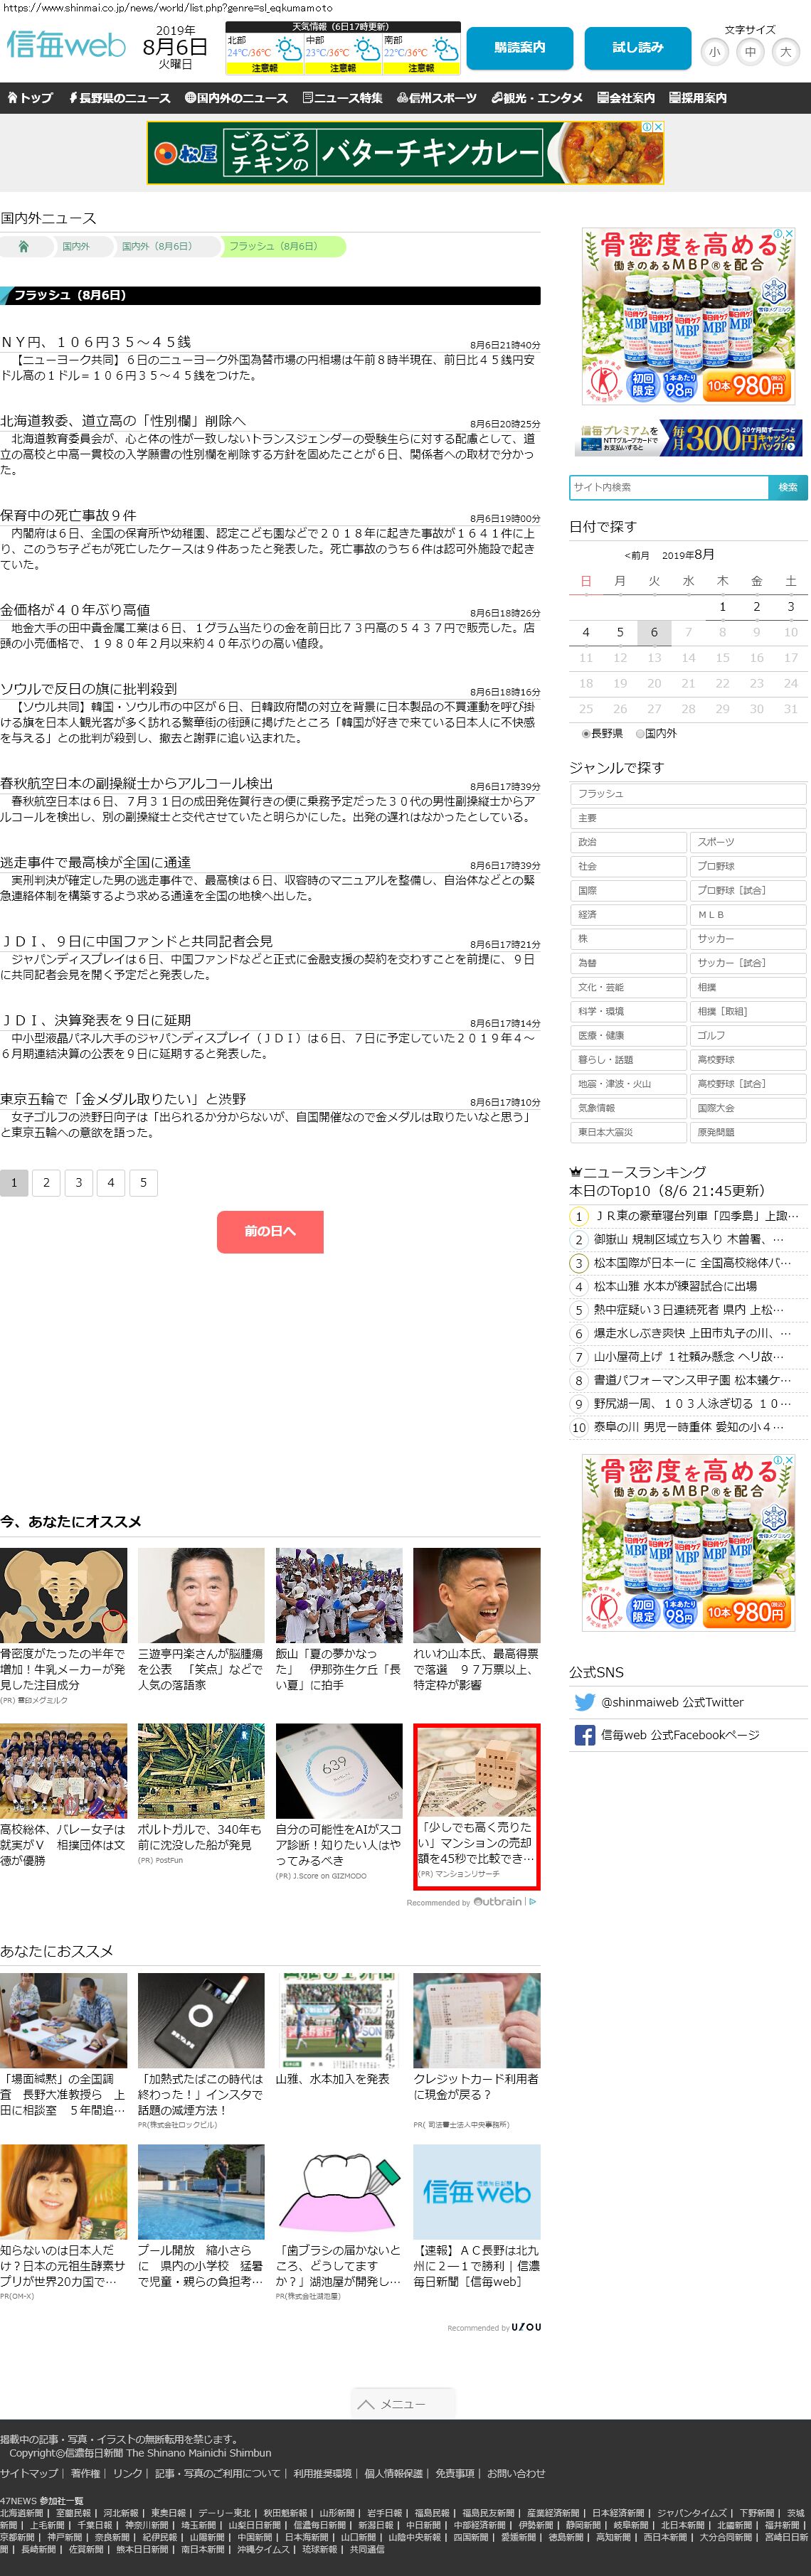Click the サイトマップ footer link

[x=29, y=2473]
